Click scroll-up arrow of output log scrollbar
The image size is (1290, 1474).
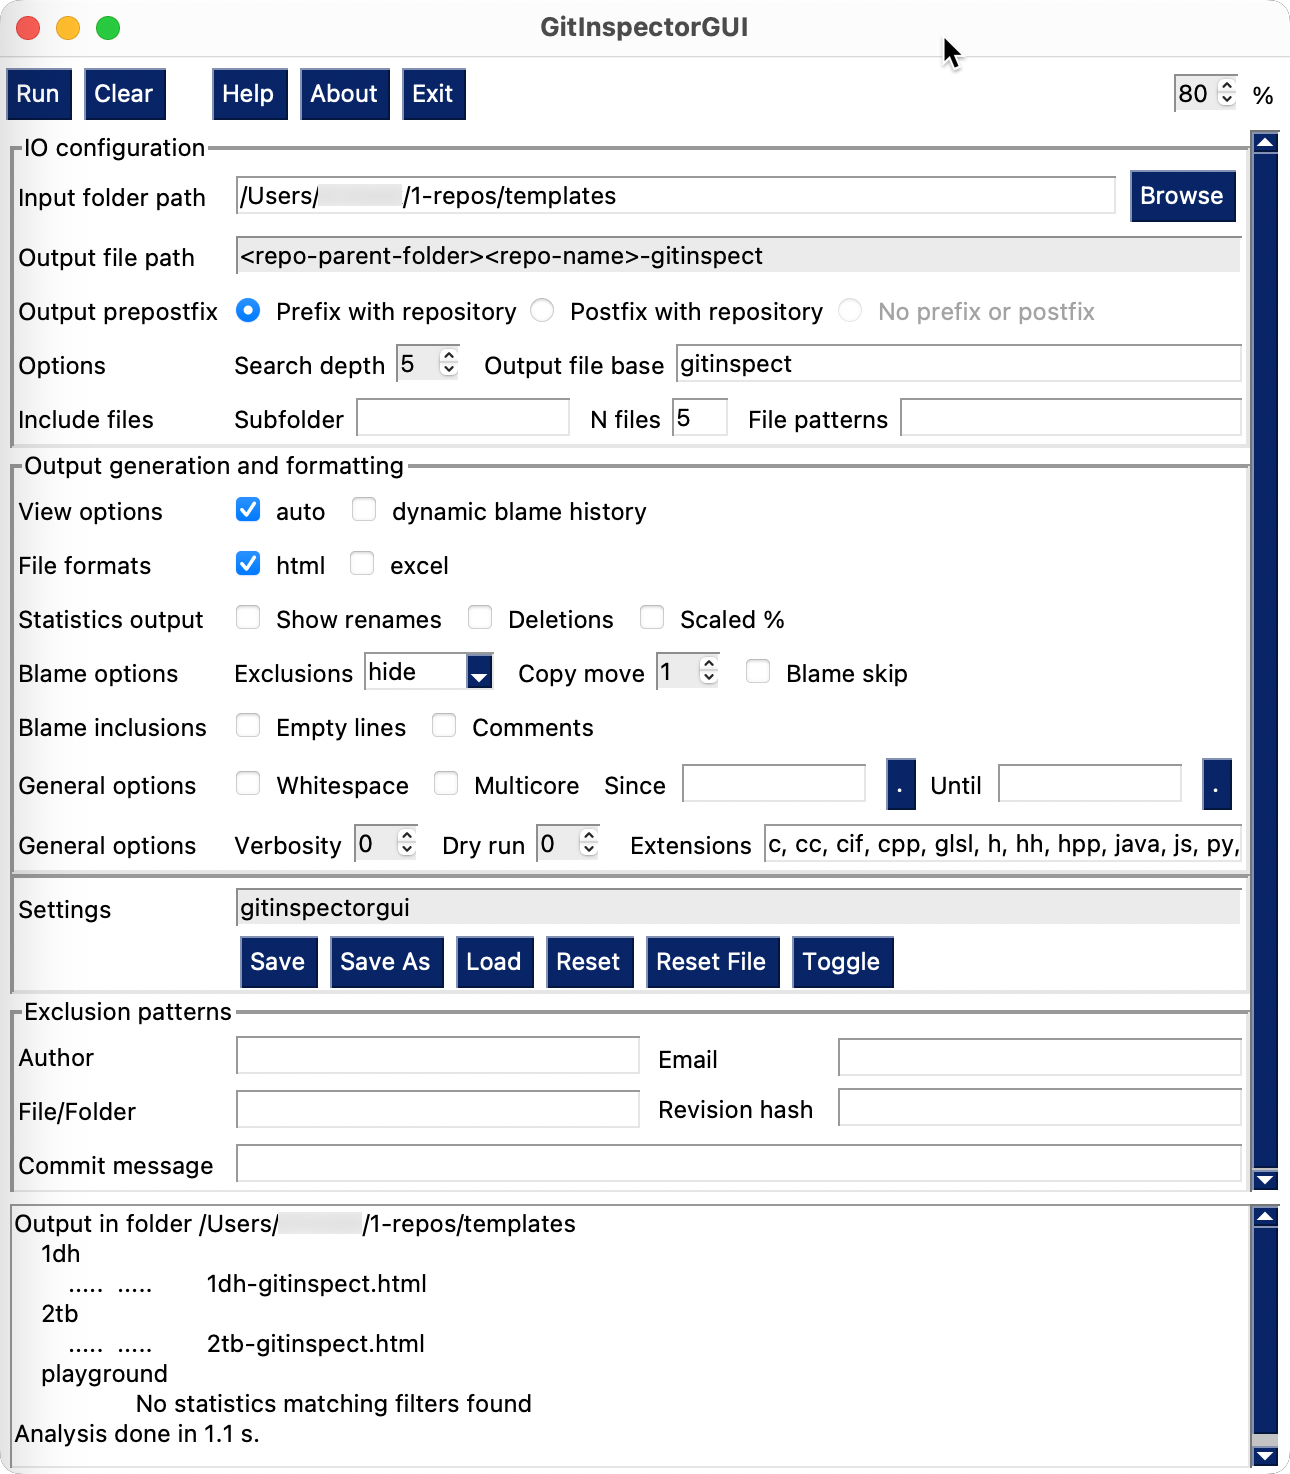pos(1265,1217)
